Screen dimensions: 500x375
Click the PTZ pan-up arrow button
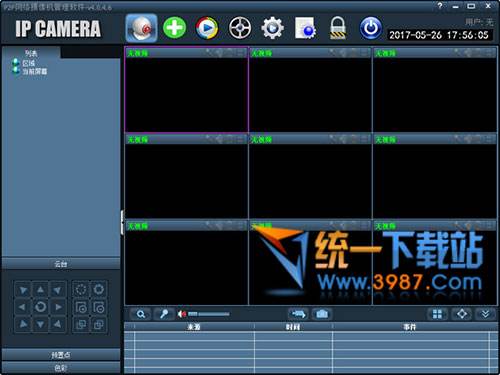pyautogui.click(x=40, y=290)
